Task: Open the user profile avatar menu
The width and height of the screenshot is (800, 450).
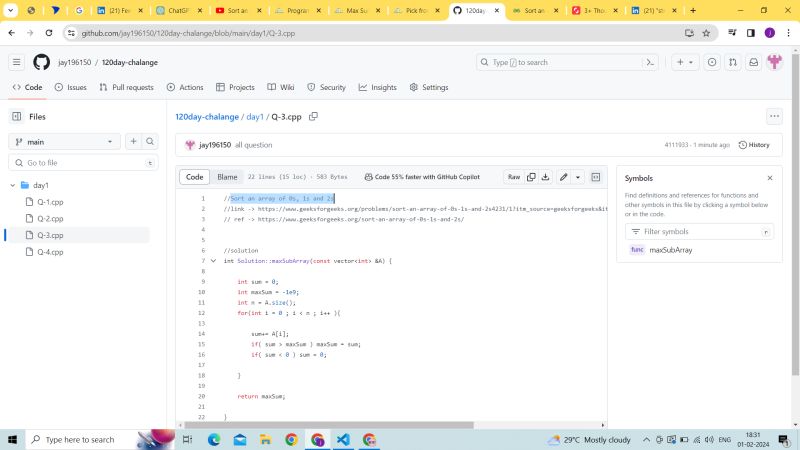Action: click(x=774, y=62)
